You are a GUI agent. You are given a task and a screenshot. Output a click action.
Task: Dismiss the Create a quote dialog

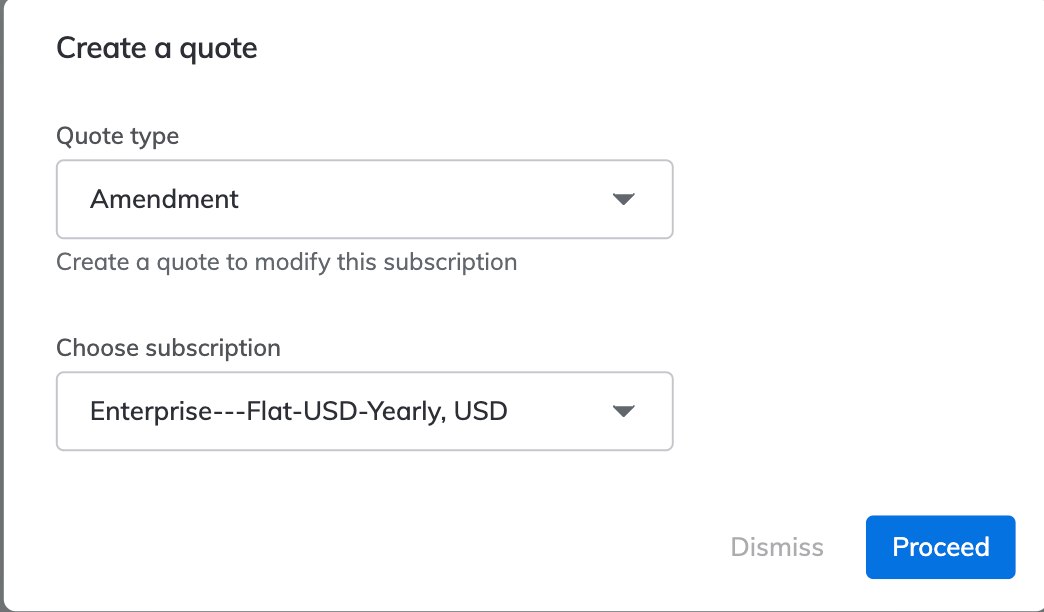(x=777, y=547)
